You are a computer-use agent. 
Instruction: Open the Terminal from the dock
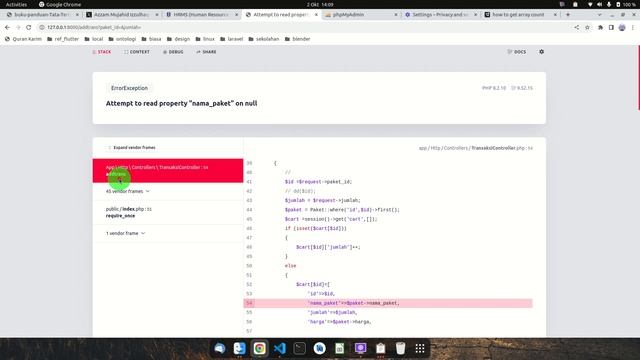[x=300, y=348]
